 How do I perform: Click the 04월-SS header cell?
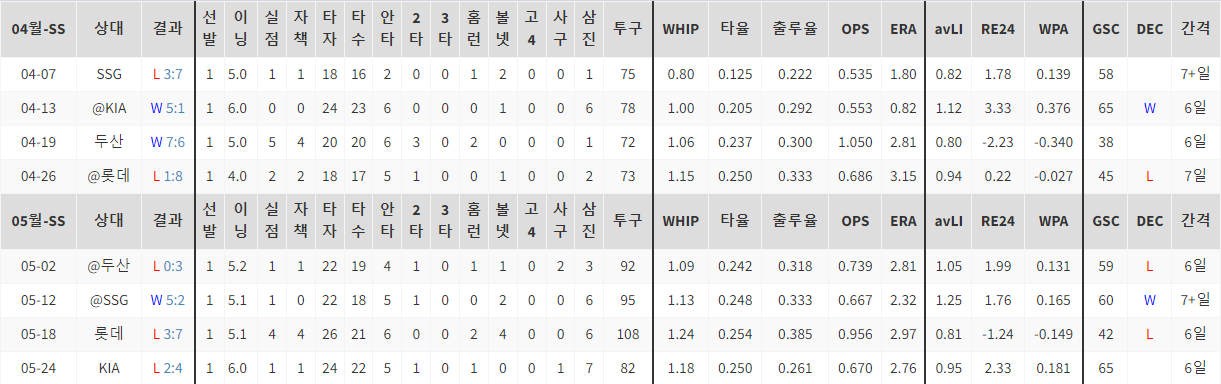coord(38,28)
